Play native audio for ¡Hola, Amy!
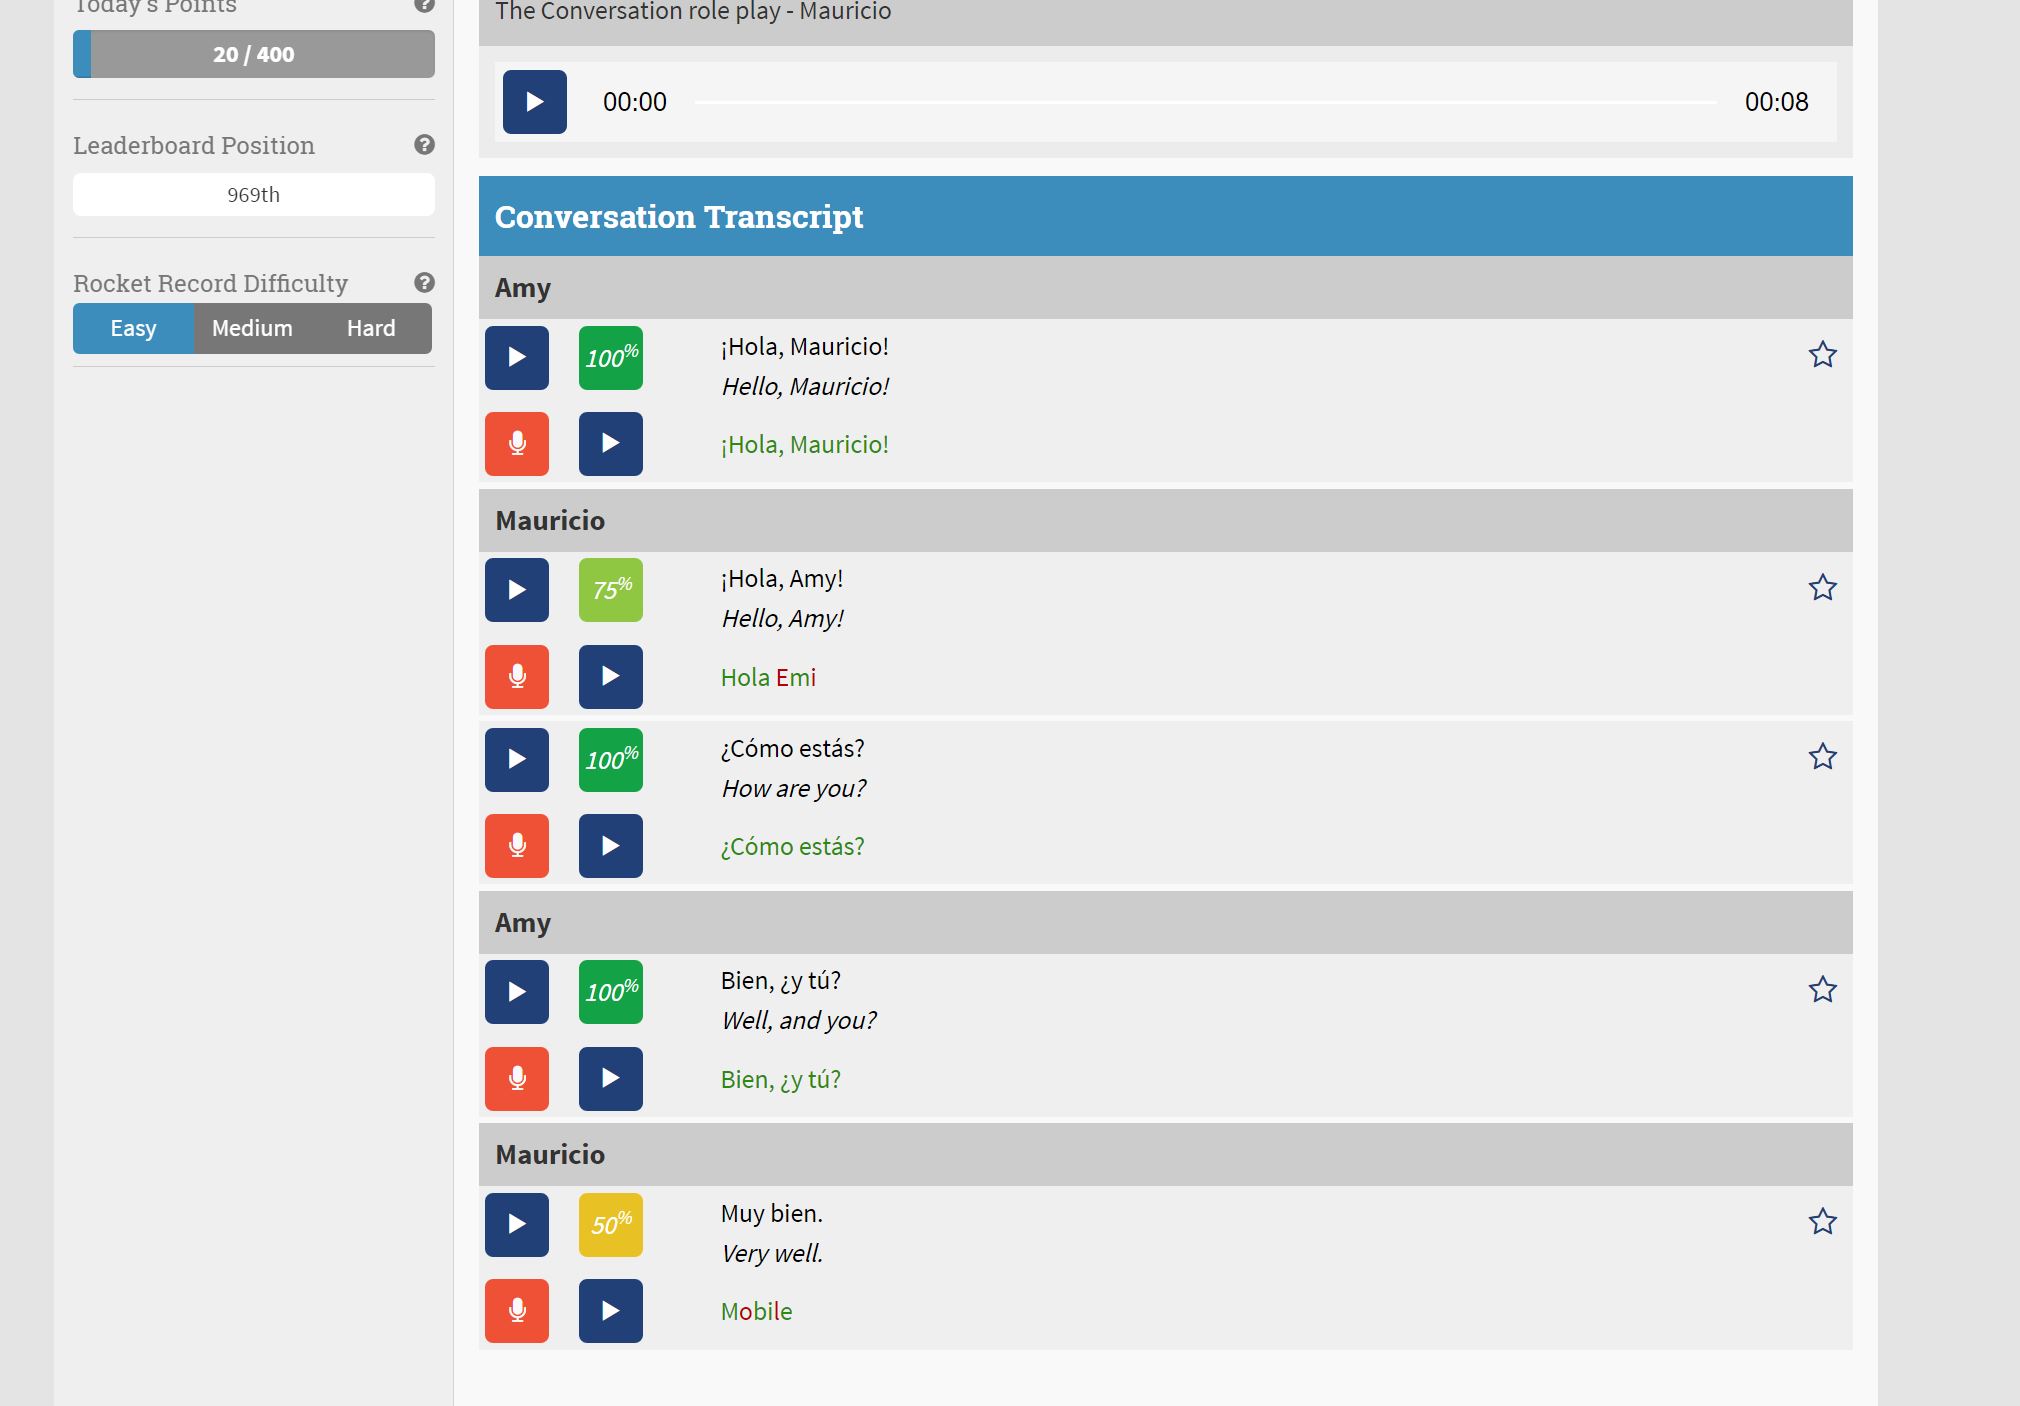The height and width of the screenshot is (1406, 2020). click(517, 590)
